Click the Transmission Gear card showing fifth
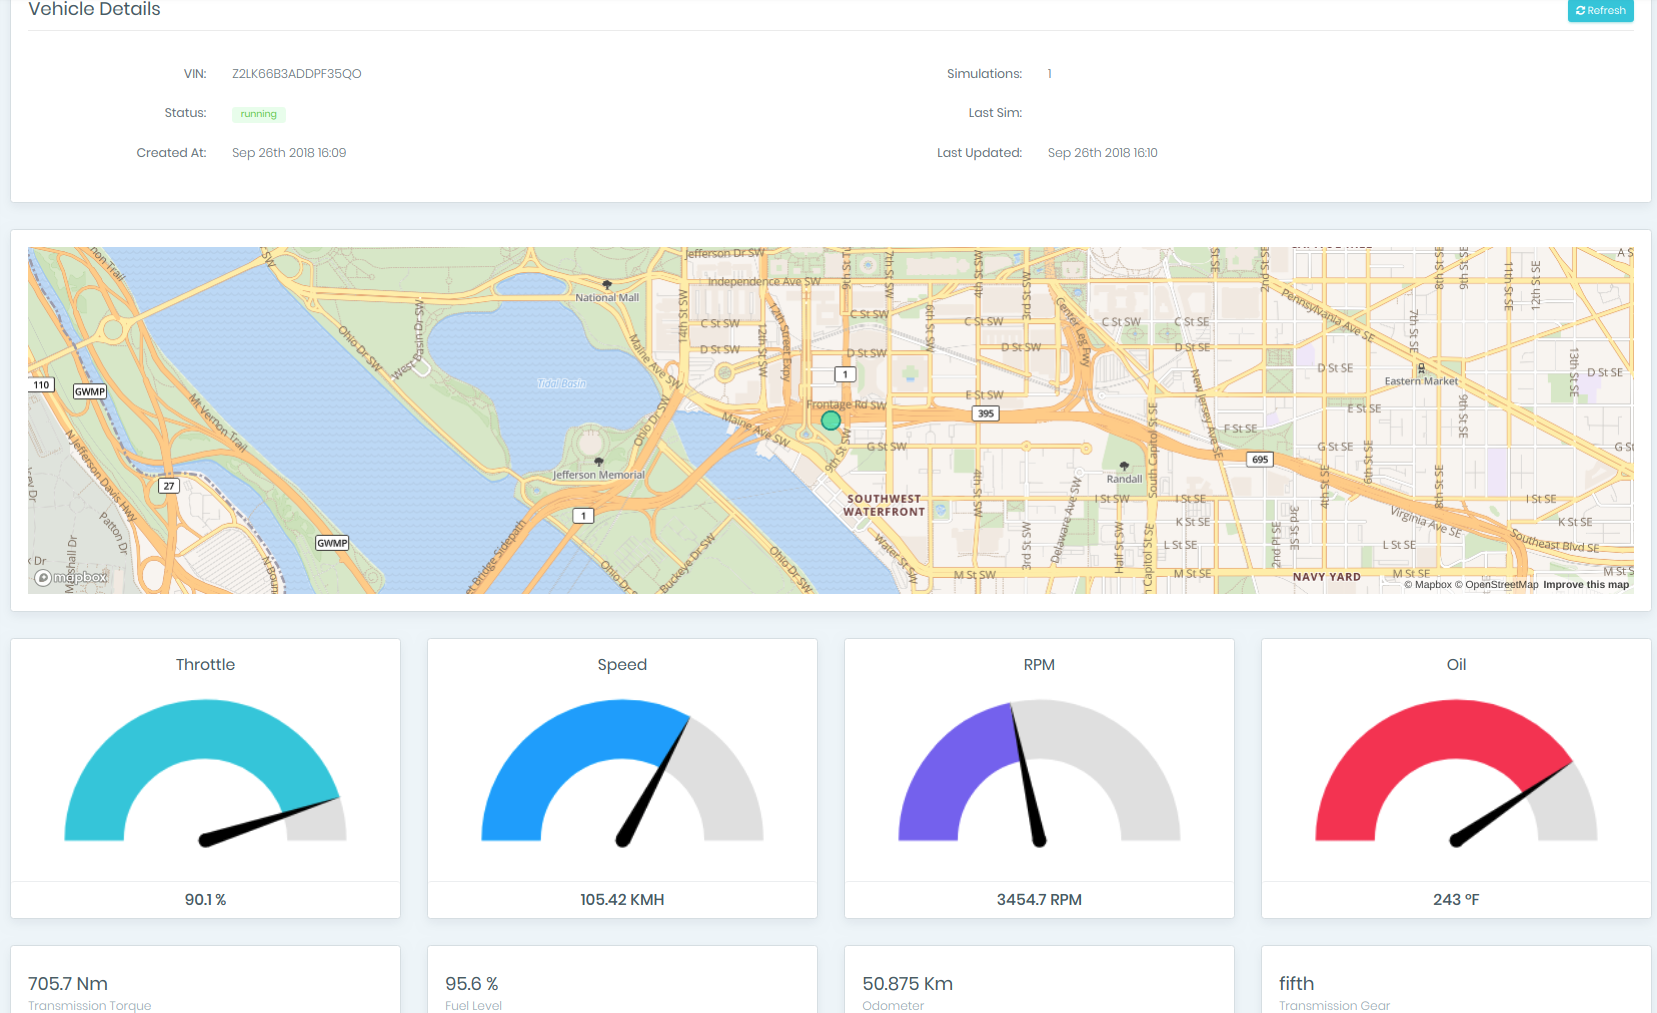This screenshot has height=1013, width=1657. [1456, 985]
